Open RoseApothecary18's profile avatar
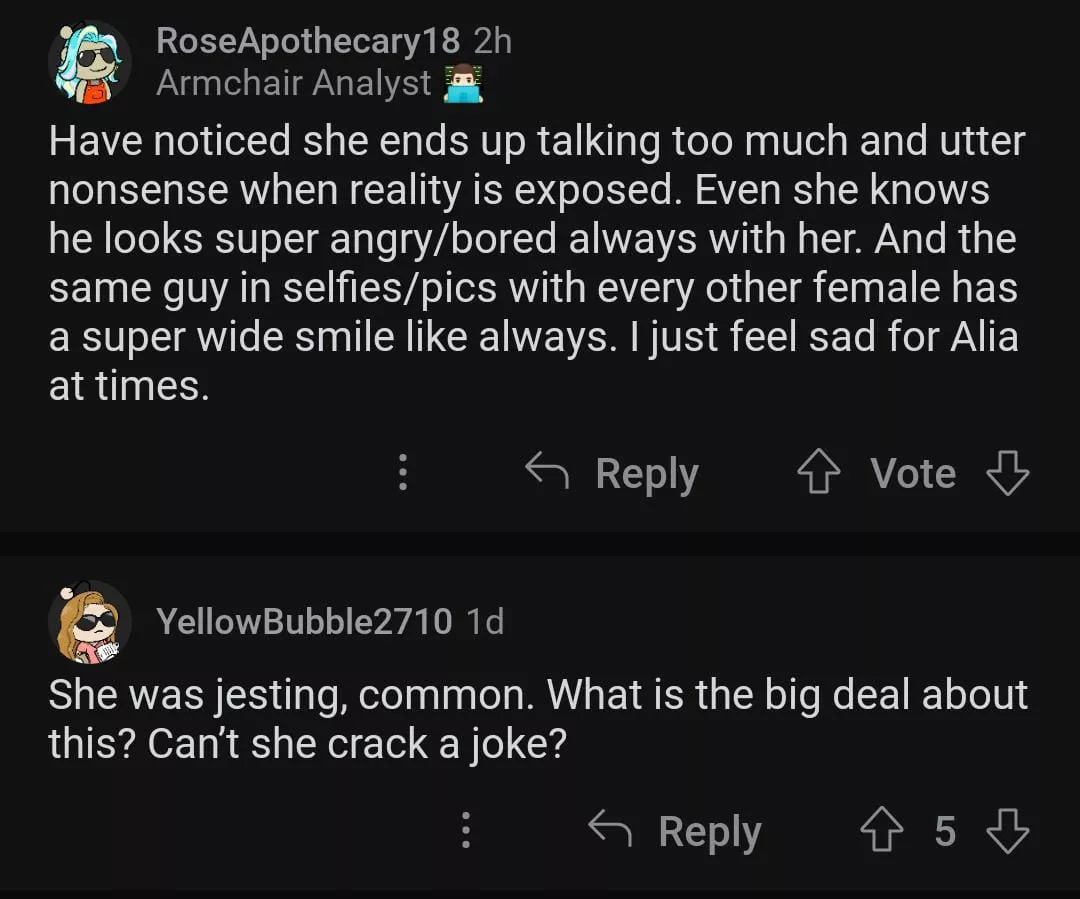The height and width of the screenshot is (899, 1080). (89, 62)
